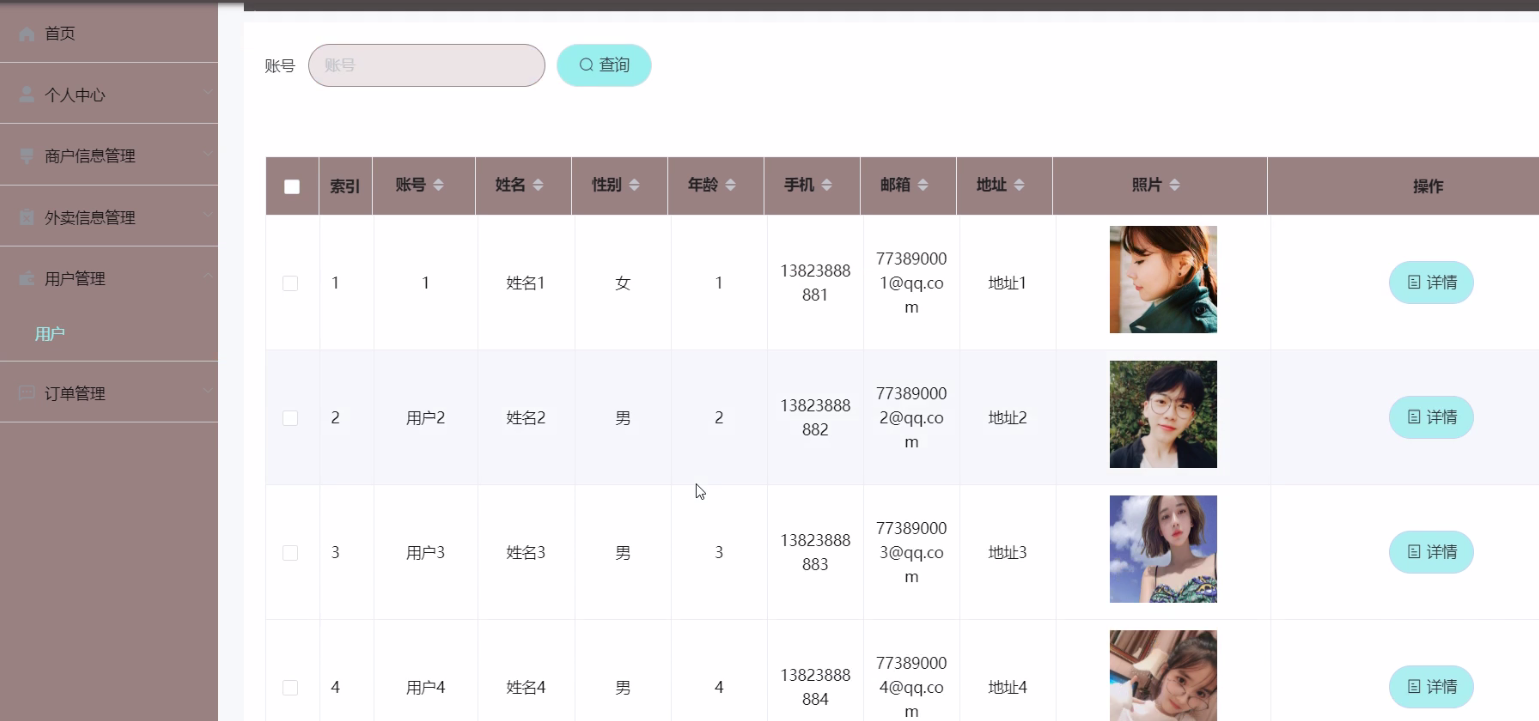Focus the 账号 search input field
1539x721 pixels.
pos(426,65)
